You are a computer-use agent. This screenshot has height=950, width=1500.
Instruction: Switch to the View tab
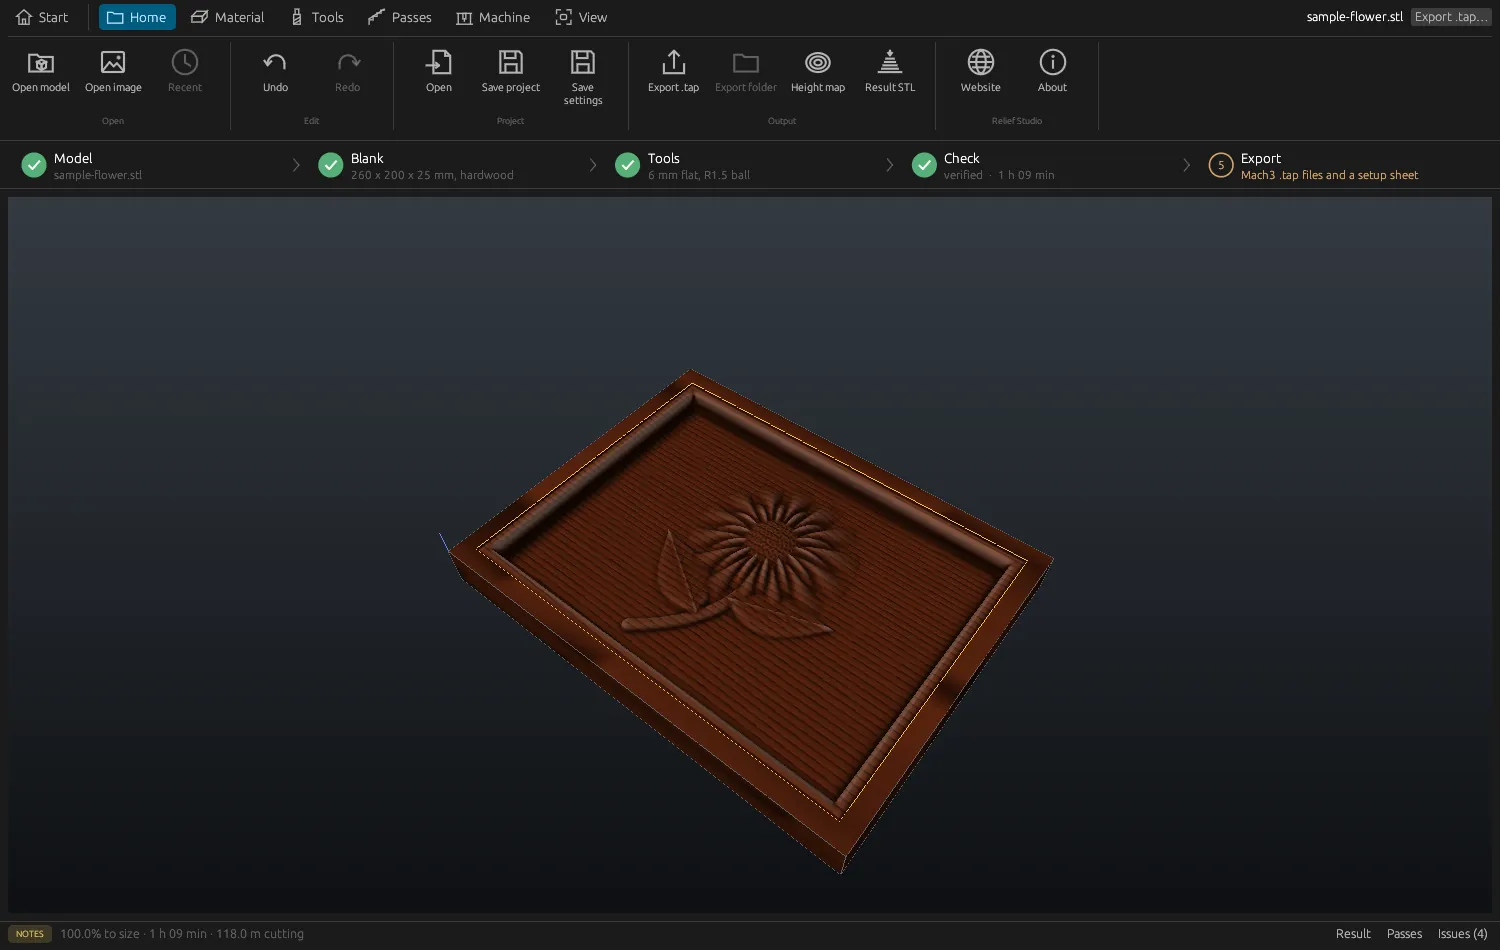582,17
